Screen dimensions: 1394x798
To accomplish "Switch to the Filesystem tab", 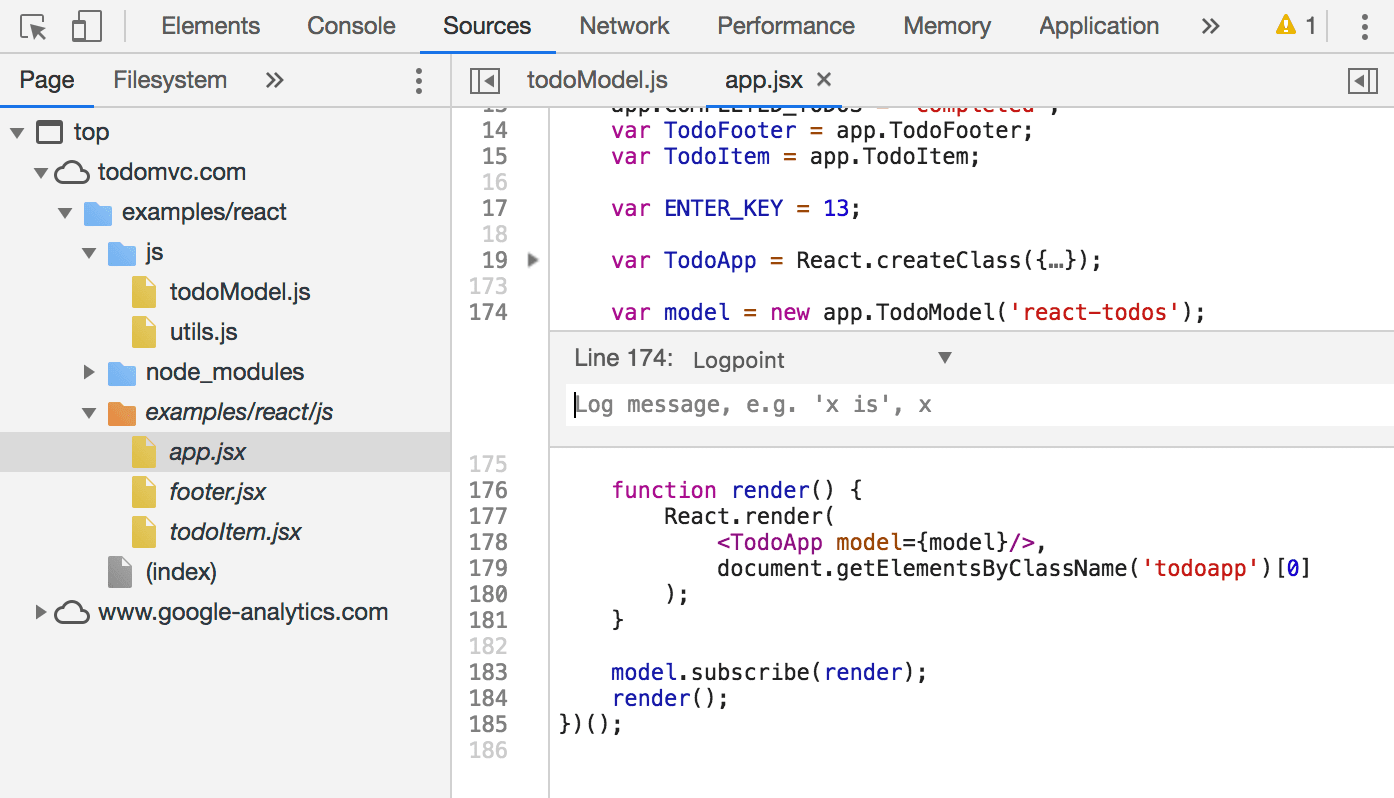I will click(169, 80).
